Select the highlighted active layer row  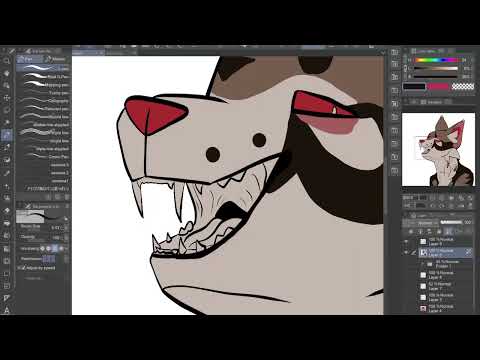coord(446,253)
